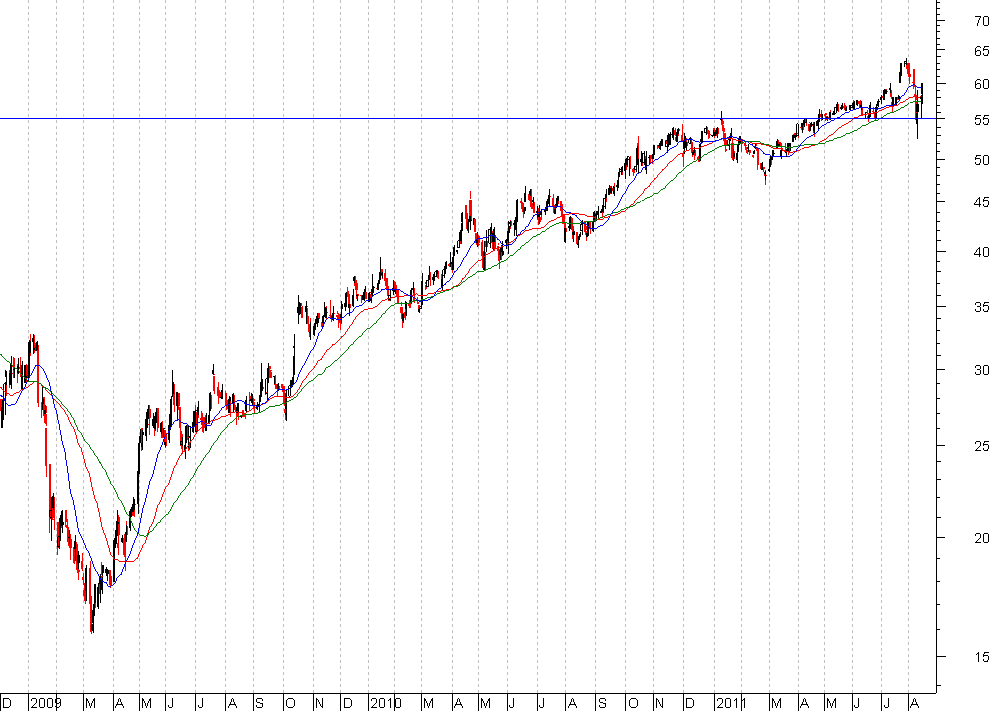Click the 35 price axis label
The width and height of the screenshot is (993, 711).
981,308
